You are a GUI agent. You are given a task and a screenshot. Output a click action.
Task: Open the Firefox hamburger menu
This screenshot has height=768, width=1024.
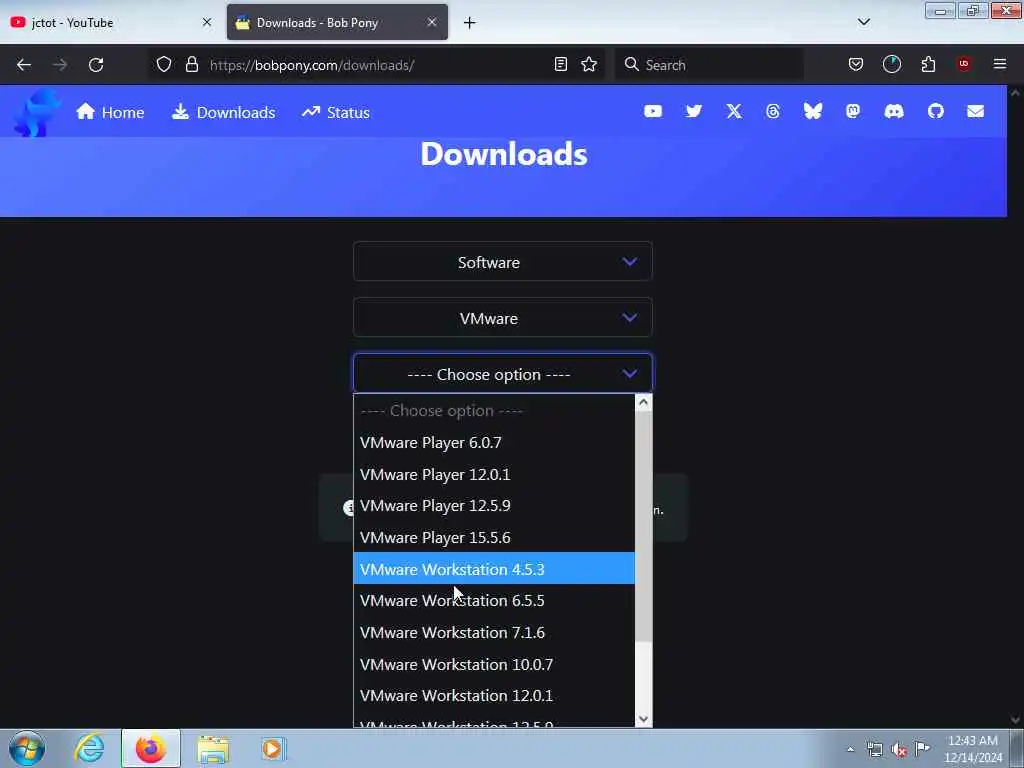pos(1000,64)
